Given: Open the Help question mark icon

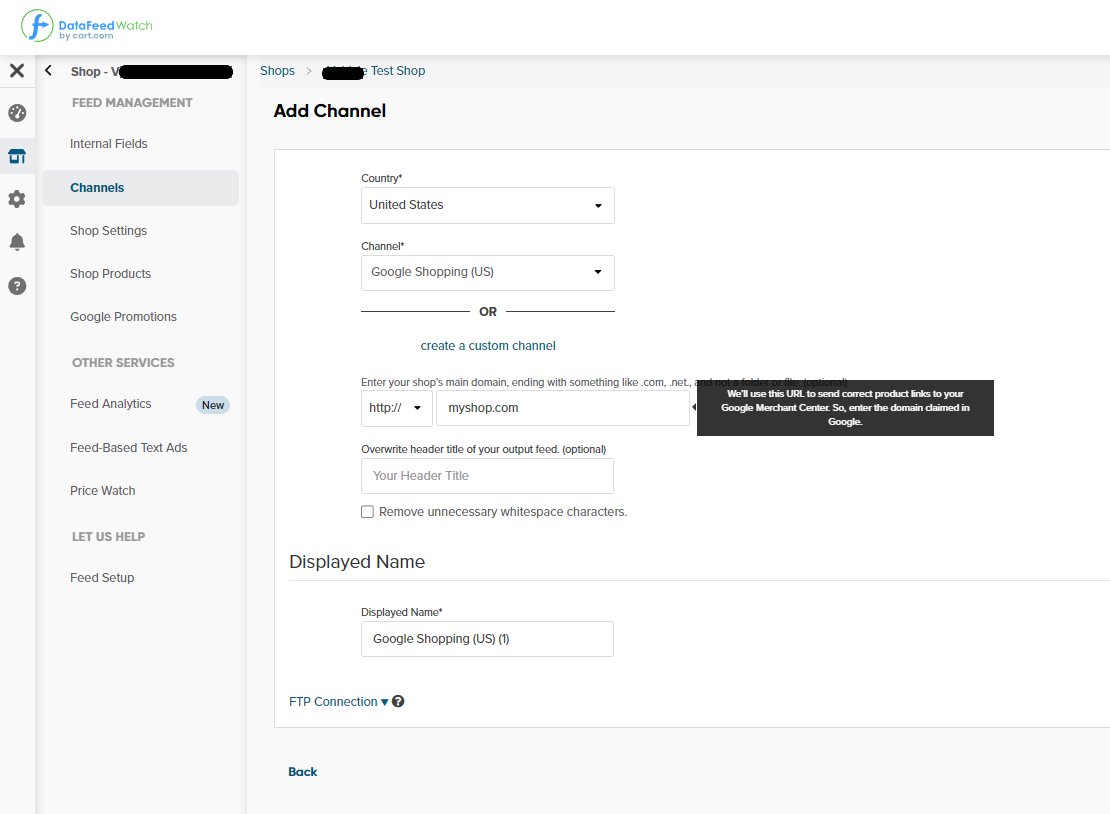Looking at the screenshot, I should (16, 285).
